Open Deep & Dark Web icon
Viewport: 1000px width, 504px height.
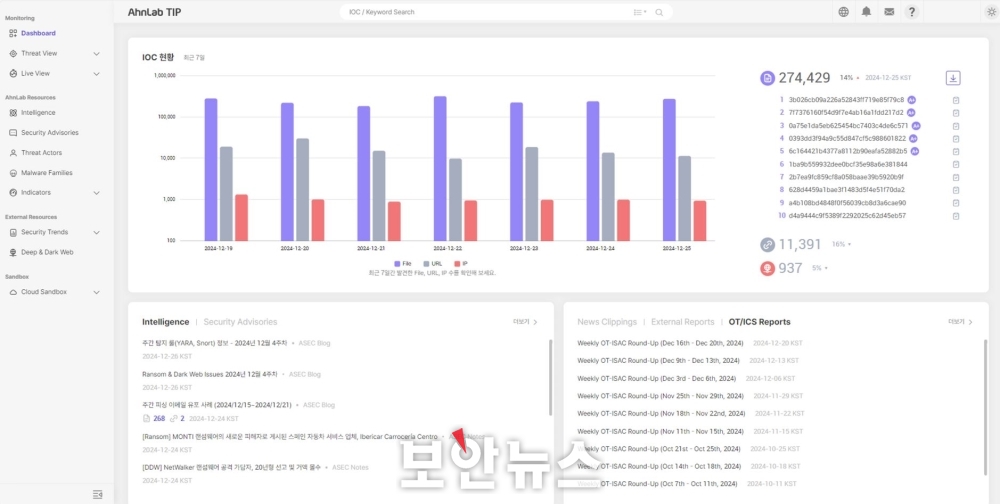[x=13, y=253]
